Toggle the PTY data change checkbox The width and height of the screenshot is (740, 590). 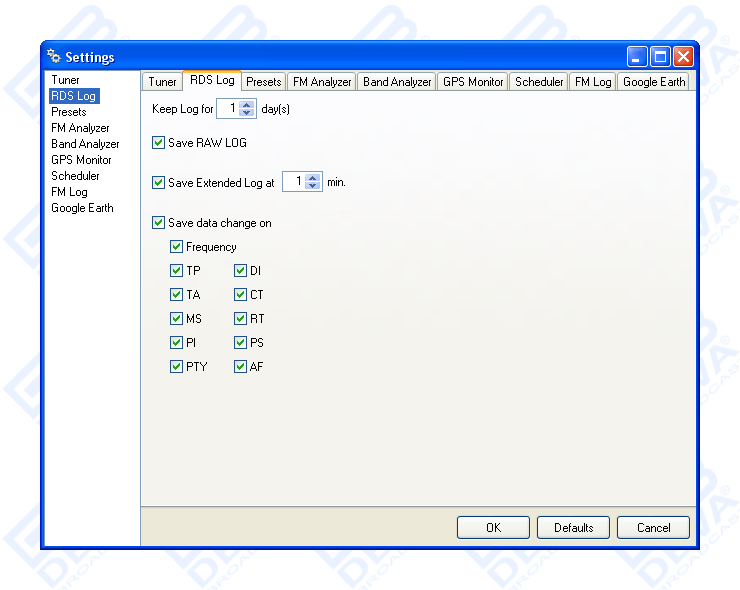[176, 367]
